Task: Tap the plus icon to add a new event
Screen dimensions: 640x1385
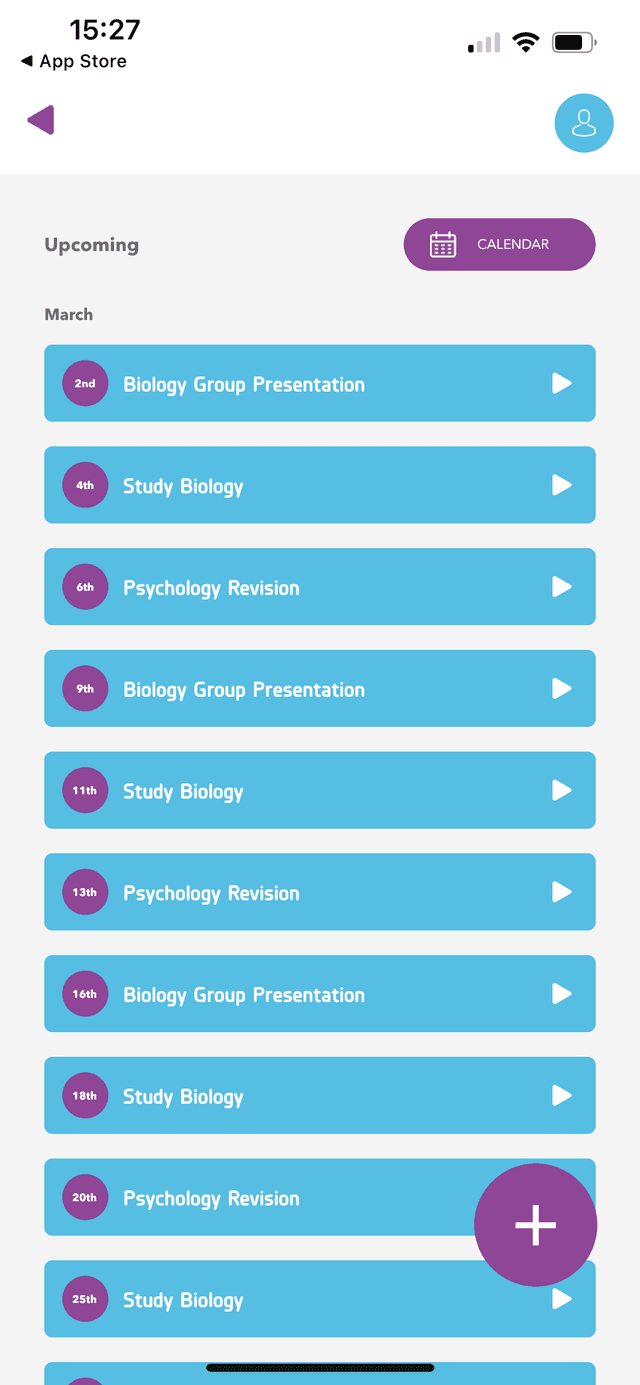Action: tap(535, 1223)
